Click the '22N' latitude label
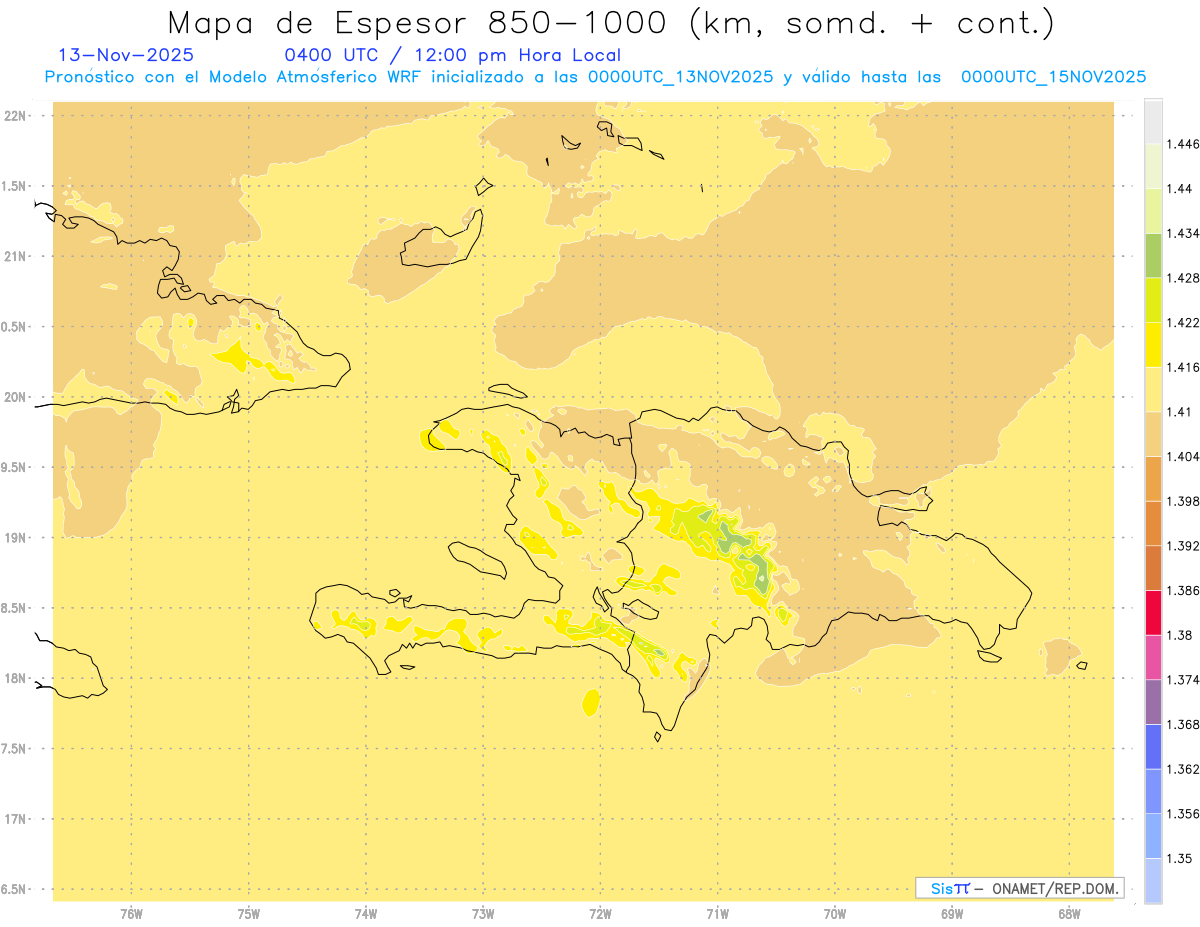 pyautogui.click(x=15, y=116)
